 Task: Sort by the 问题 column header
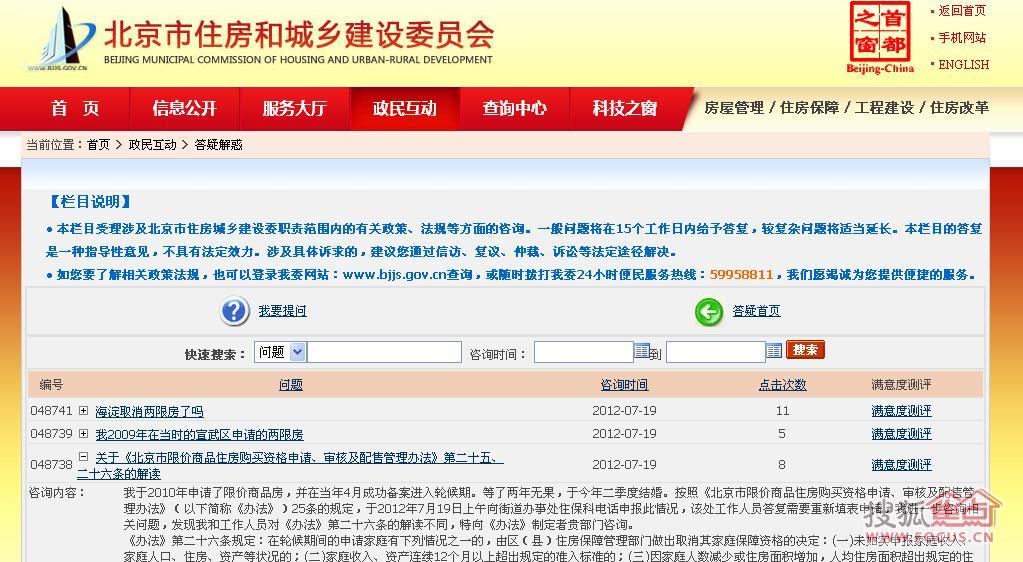tap(290, 385)
